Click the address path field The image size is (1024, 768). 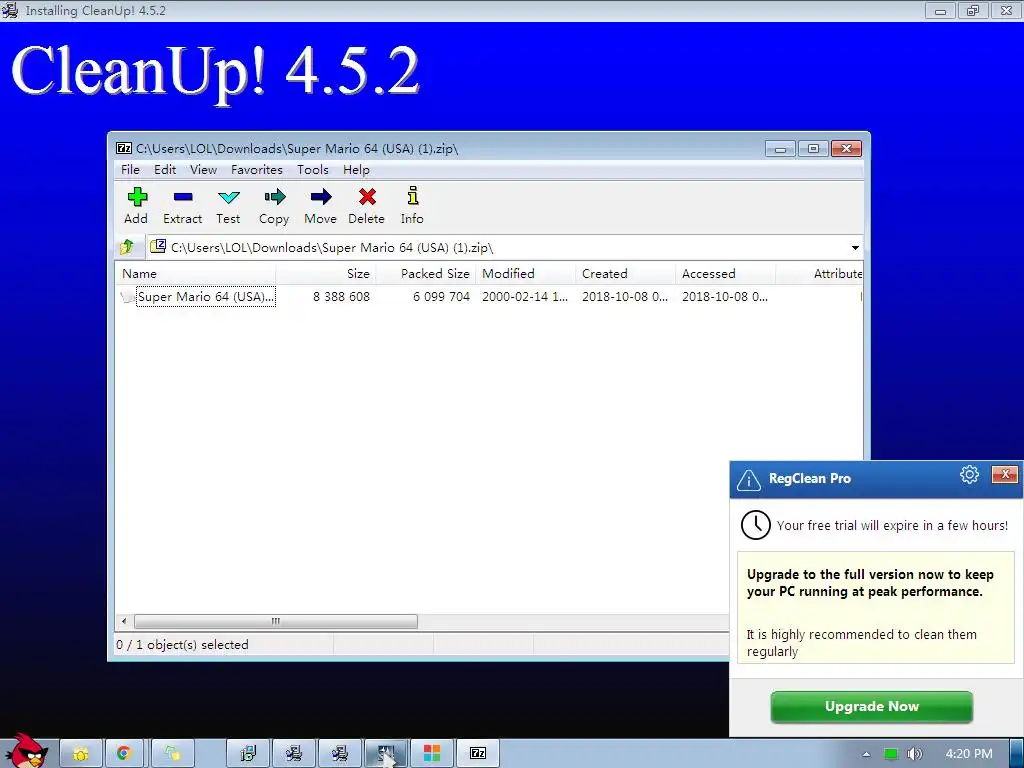tap(496, 248)
